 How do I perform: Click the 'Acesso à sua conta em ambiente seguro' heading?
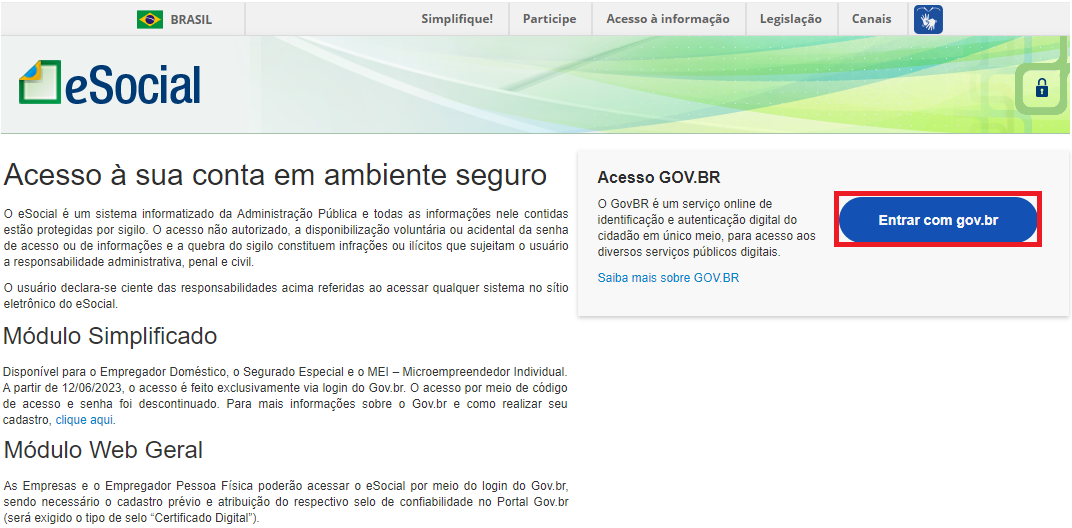tap(275, 176)
